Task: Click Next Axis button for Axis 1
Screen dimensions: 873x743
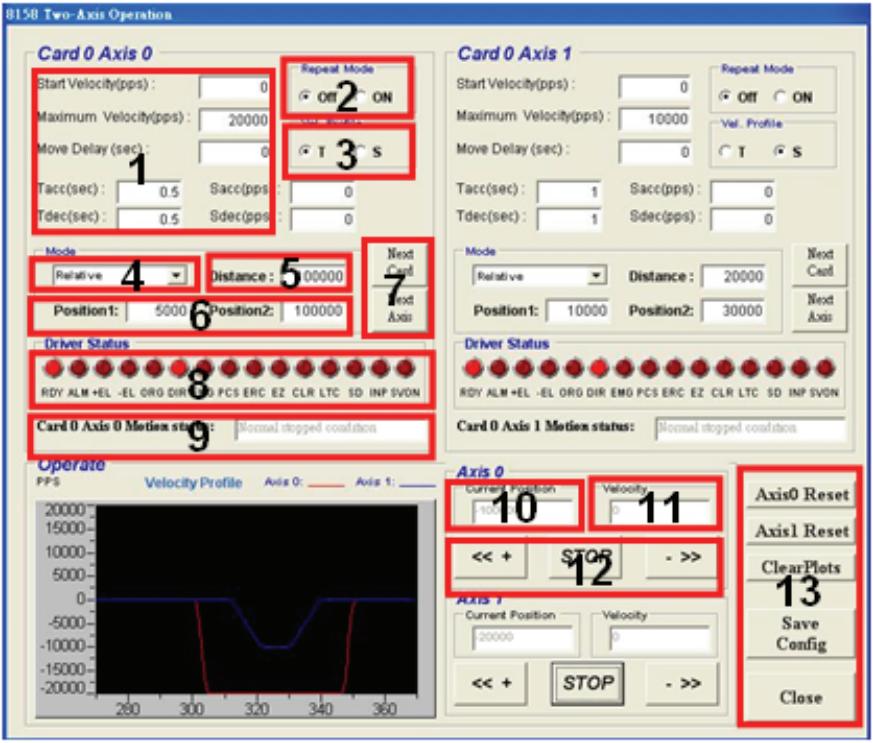Action: click(820, 308)
